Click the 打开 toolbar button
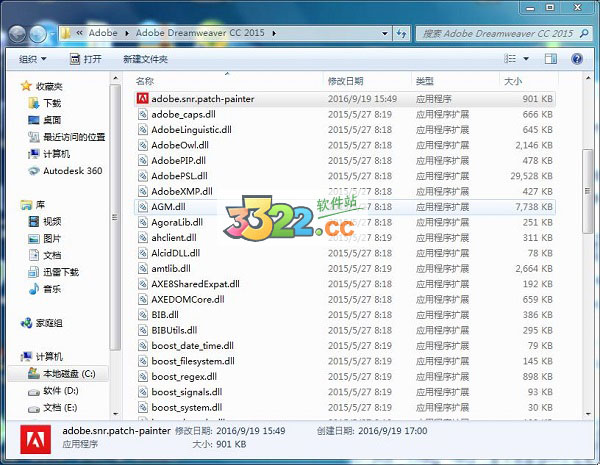600x465 pixels. coord(85,59)
